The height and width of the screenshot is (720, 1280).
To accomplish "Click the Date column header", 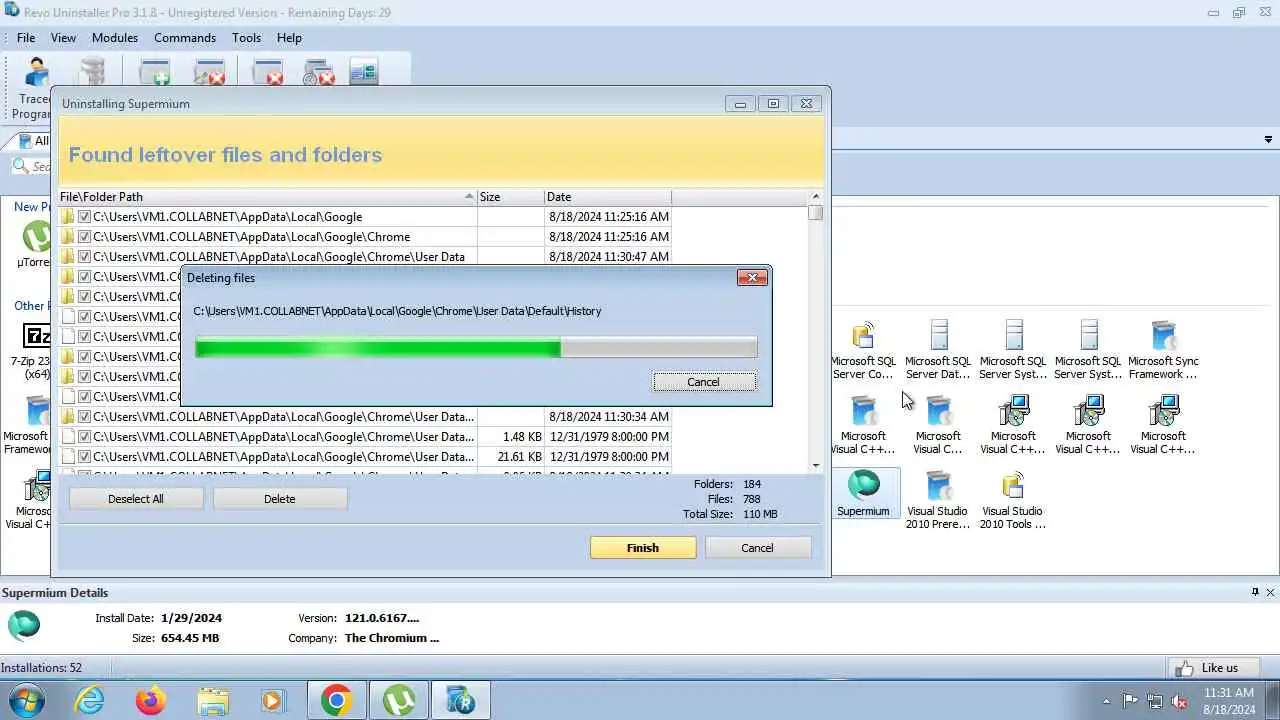I will [x=607, y=197].
